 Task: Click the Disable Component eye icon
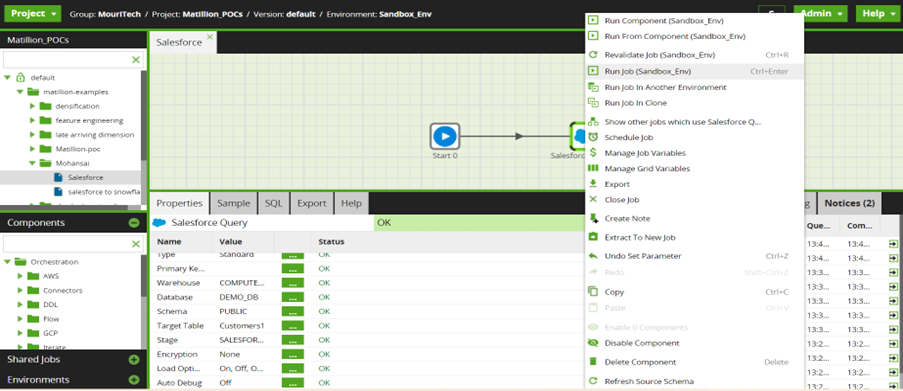(593, 343)
